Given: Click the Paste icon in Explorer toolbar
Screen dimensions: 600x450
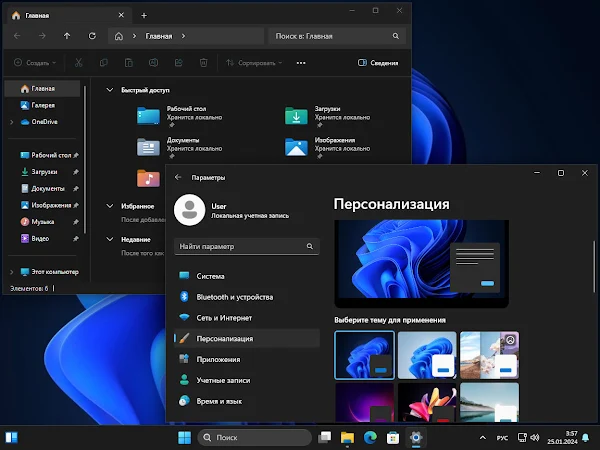Looking at the screenshot, I should 129,63.
